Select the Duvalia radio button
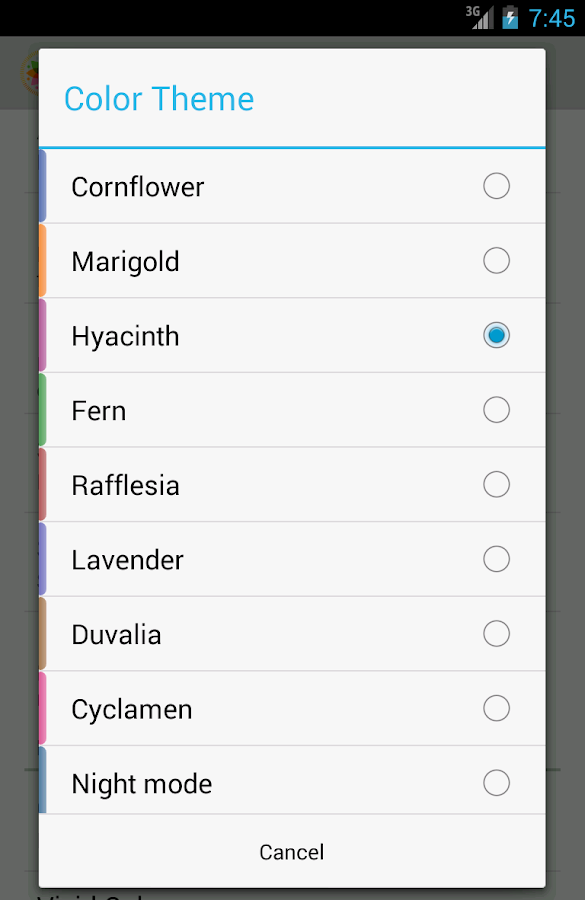 click(x=497, y=633)
